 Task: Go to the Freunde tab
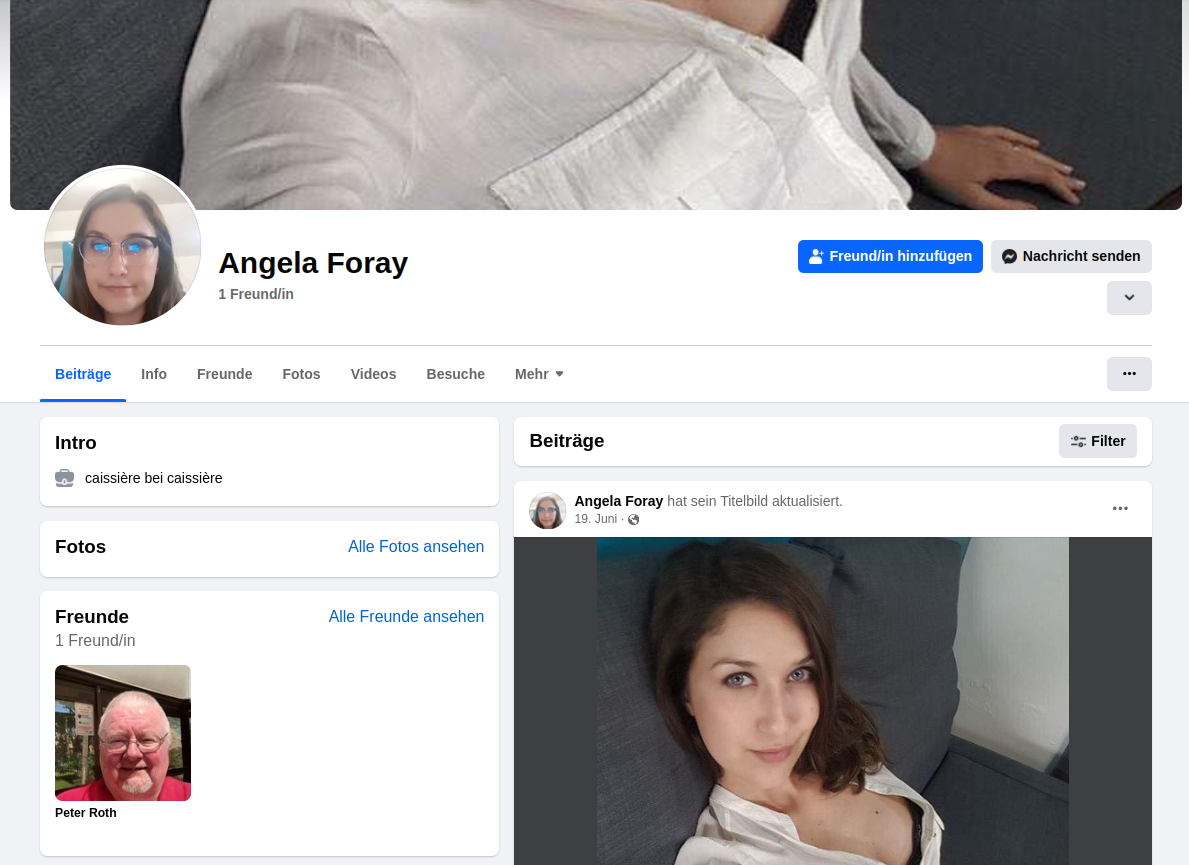(x=224, y=374)
